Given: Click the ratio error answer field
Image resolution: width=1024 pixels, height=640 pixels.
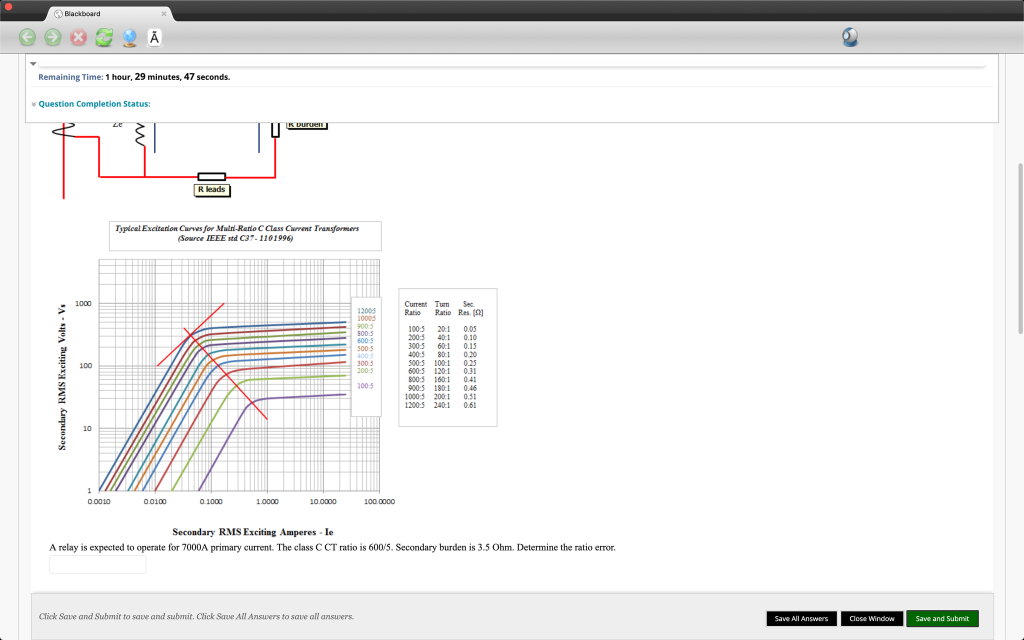Looking at the screenshot, I should [98, 564].
